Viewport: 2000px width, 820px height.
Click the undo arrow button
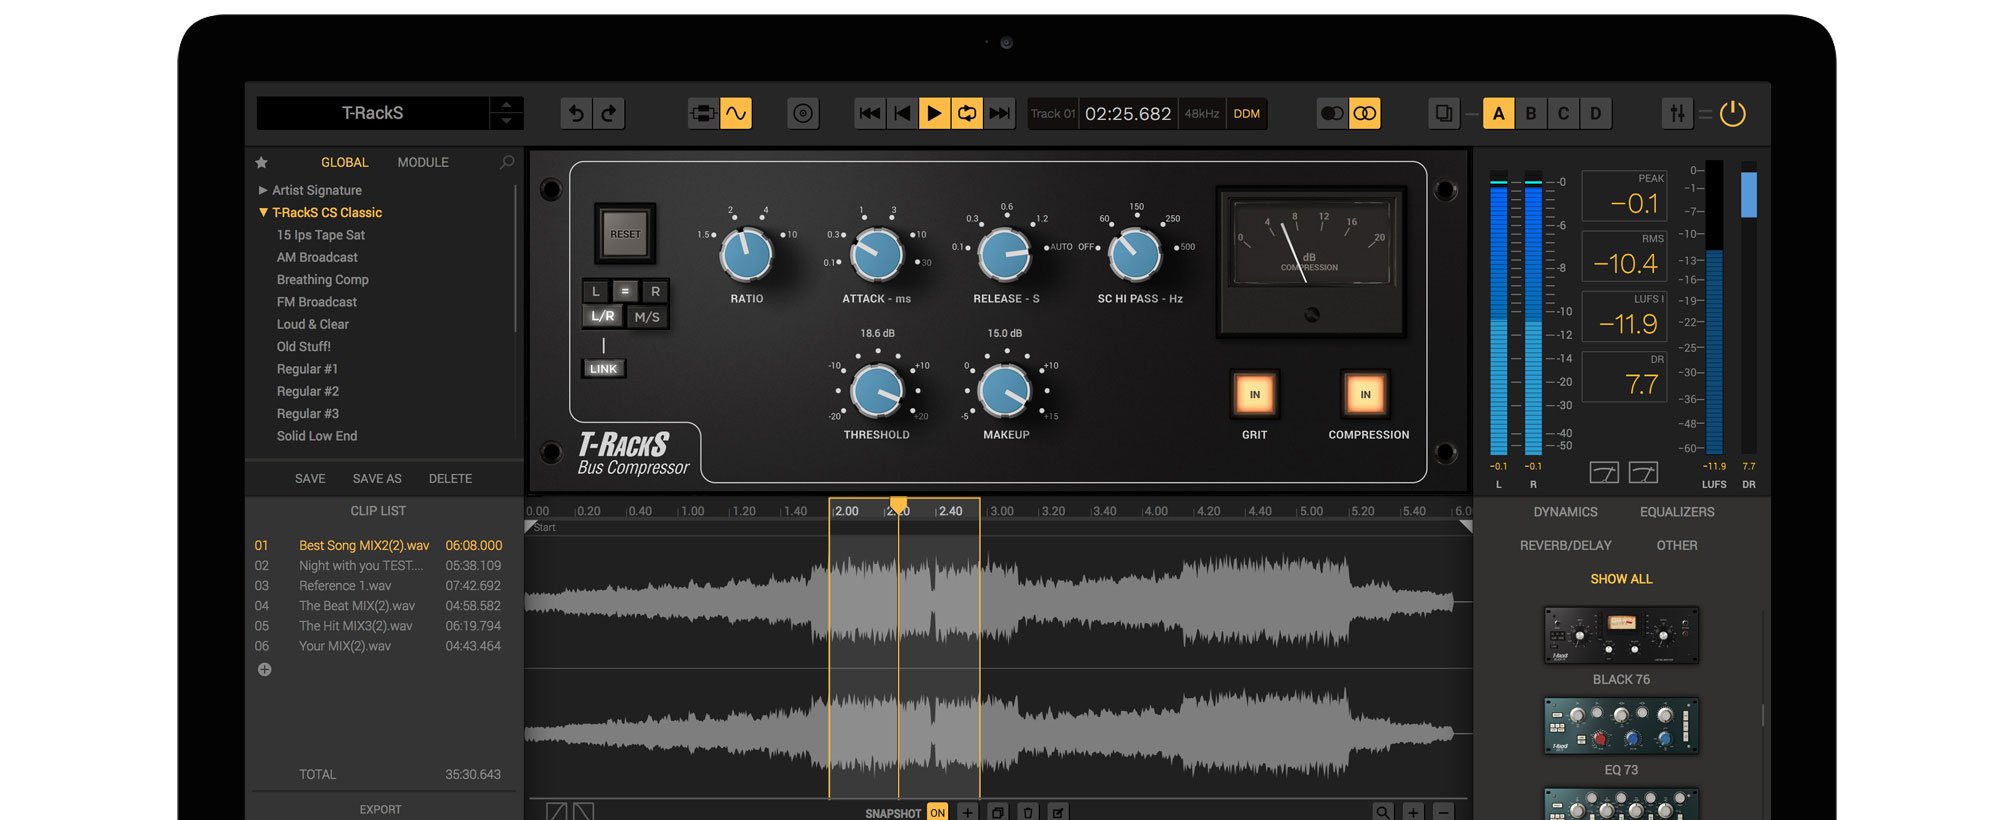pos(576,114)
